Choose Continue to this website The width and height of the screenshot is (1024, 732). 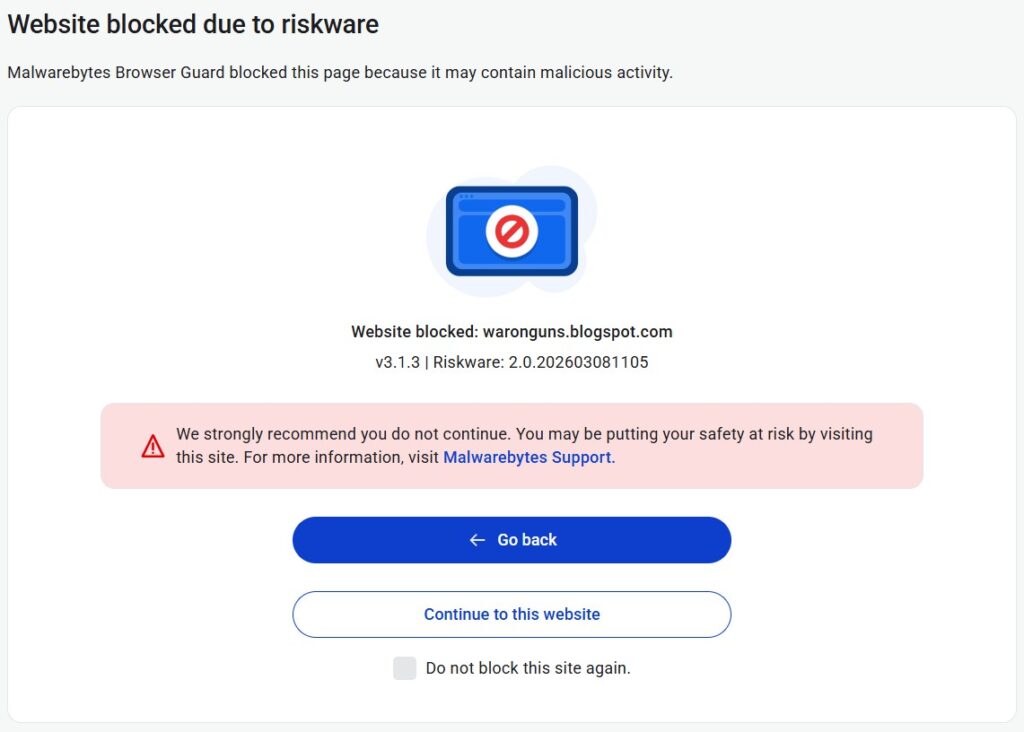[x=511, y=614]
